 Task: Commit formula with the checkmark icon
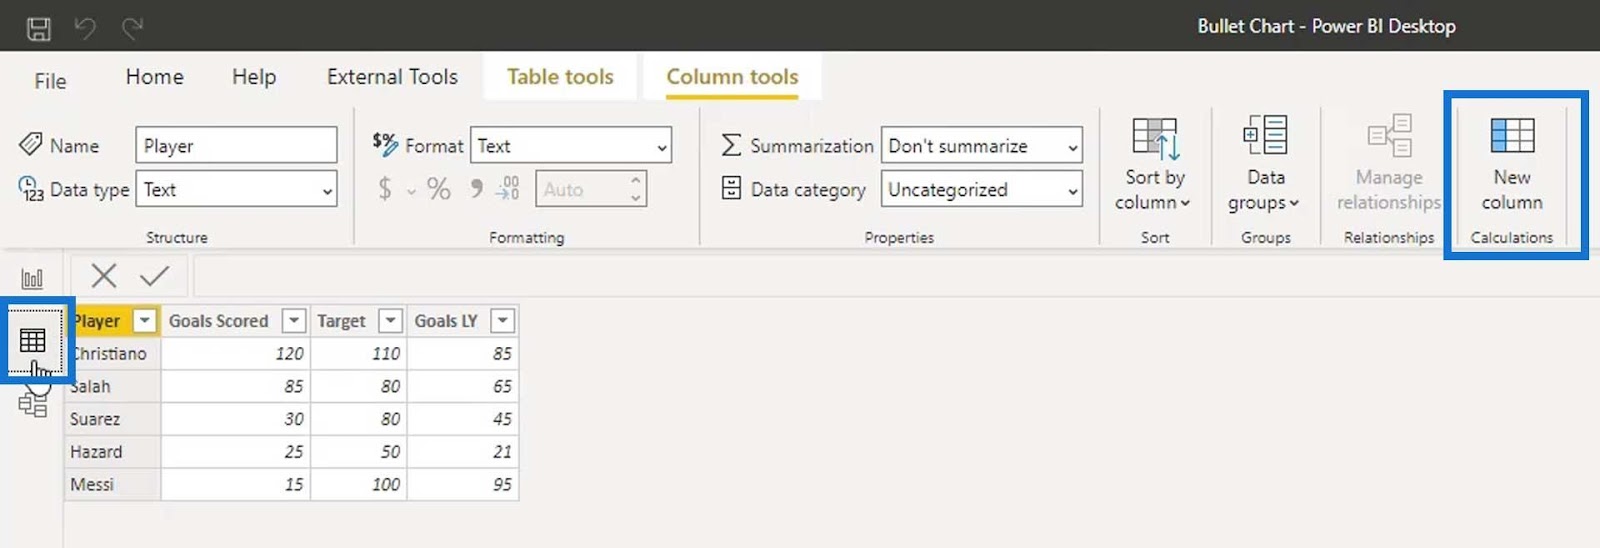point(154,275)
